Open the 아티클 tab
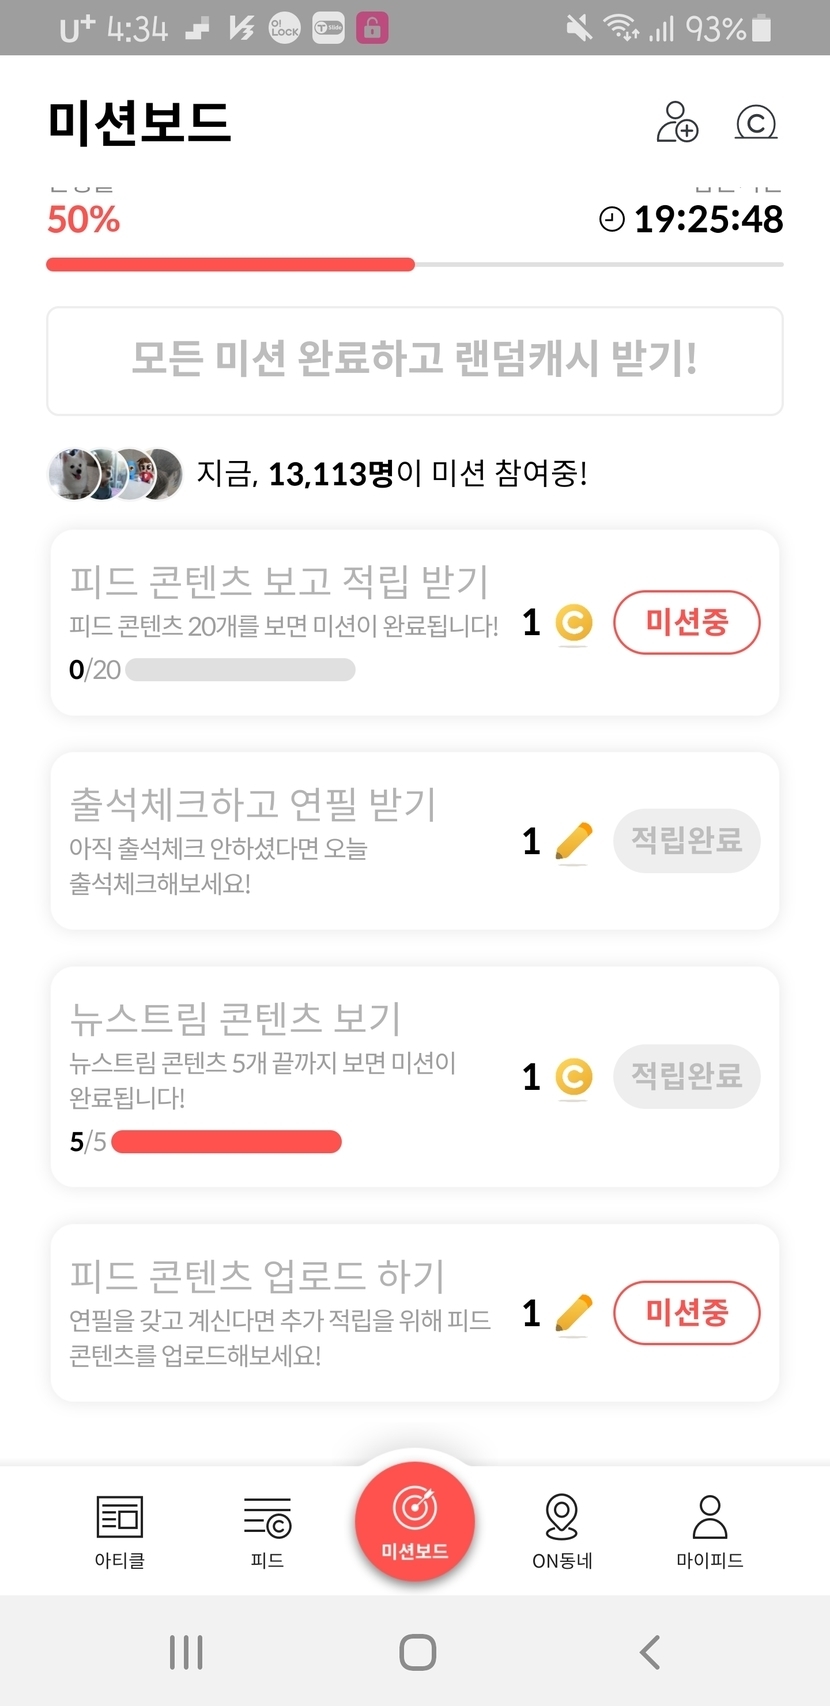 tap(120, 1530)
